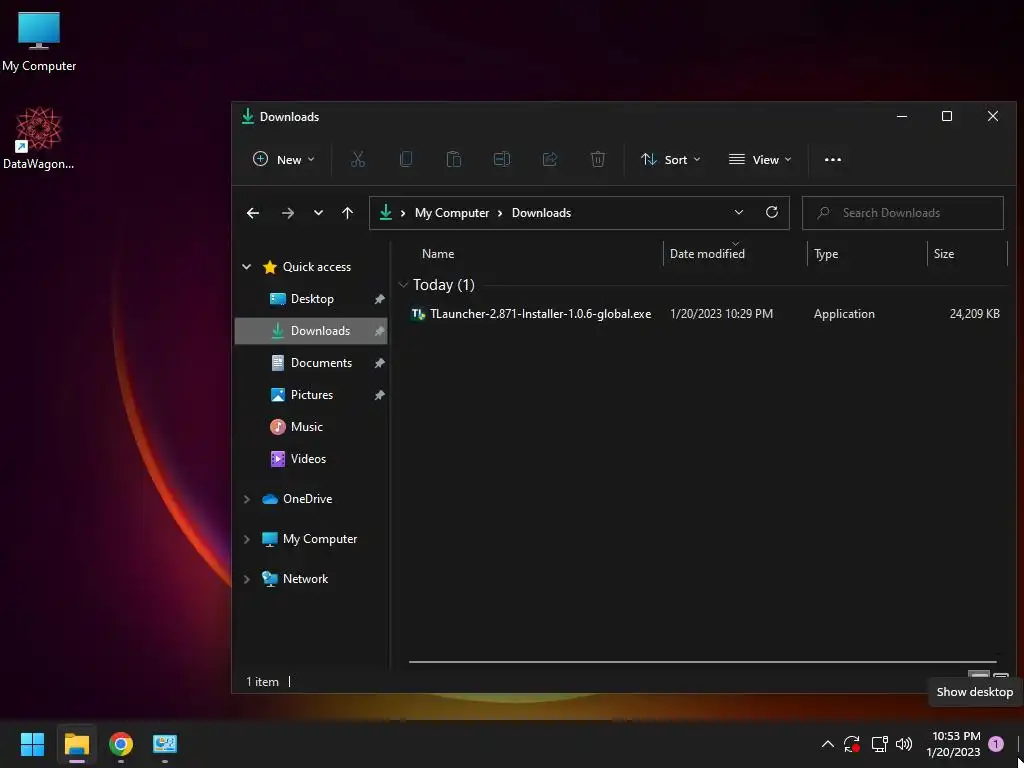1024x768 pixels.
Task: Launch Google Chrome from taskbar
Action: pyautogui.click(x=121, y=744)
